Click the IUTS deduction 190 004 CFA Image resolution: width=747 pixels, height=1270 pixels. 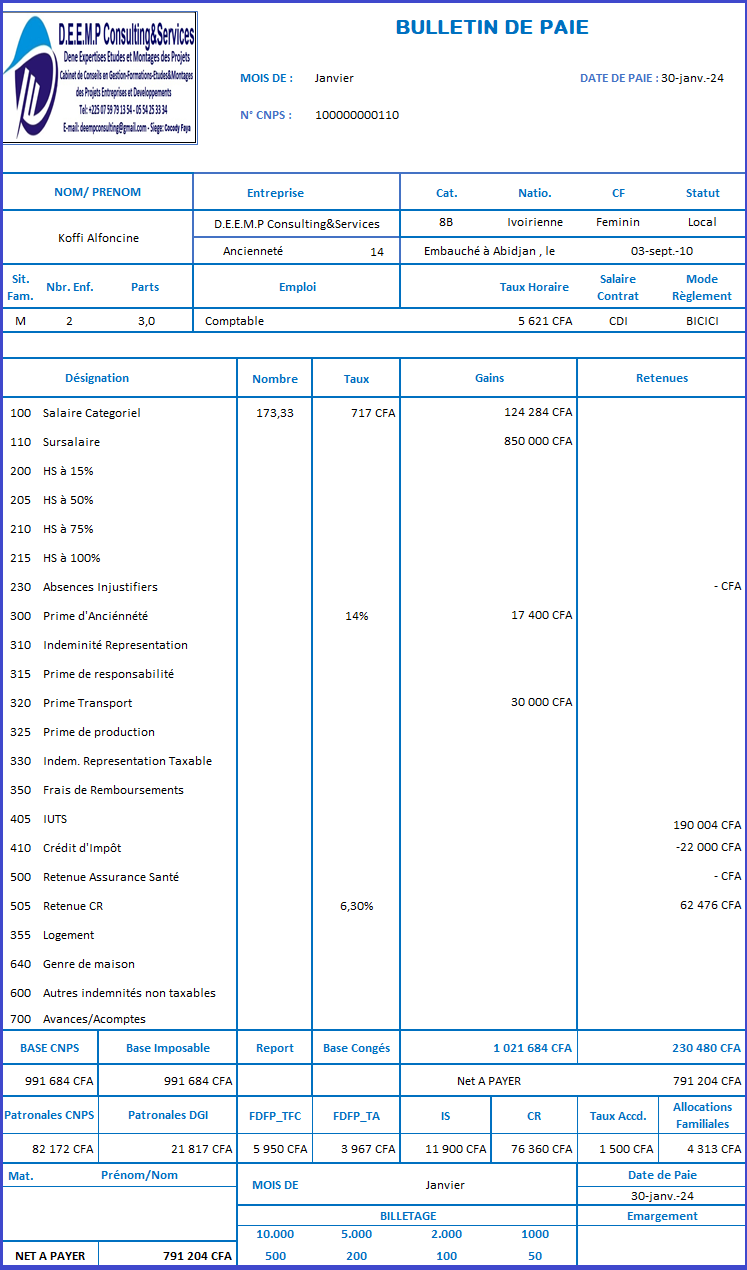[707, 825]
